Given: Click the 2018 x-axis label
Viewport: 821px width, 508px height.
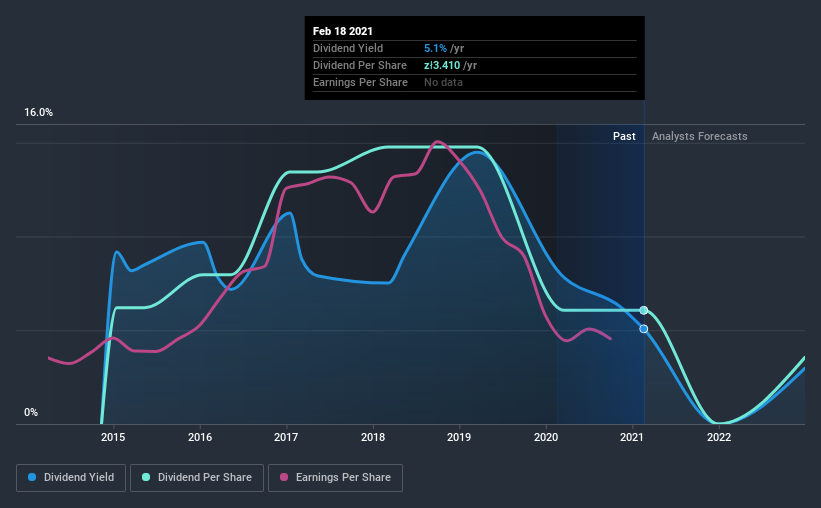Looking at the screenshot, I should point(373,437).
